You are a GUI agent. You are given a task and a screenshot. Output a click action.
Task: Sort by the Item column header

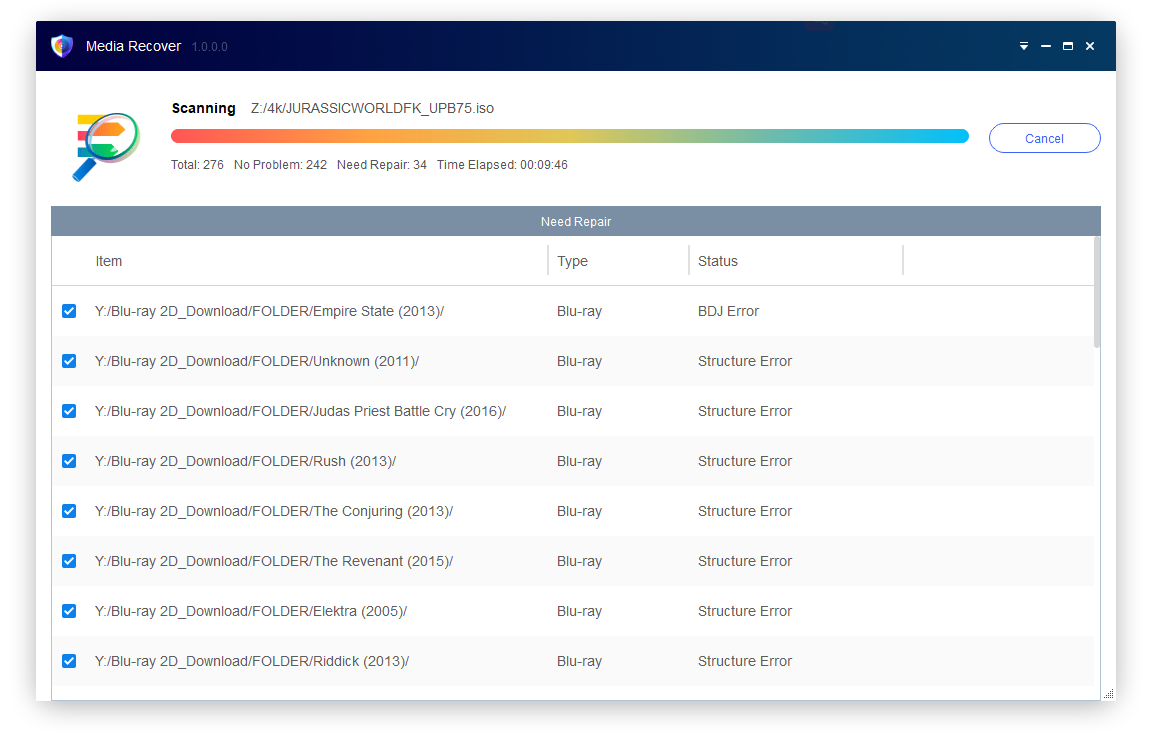109,261
